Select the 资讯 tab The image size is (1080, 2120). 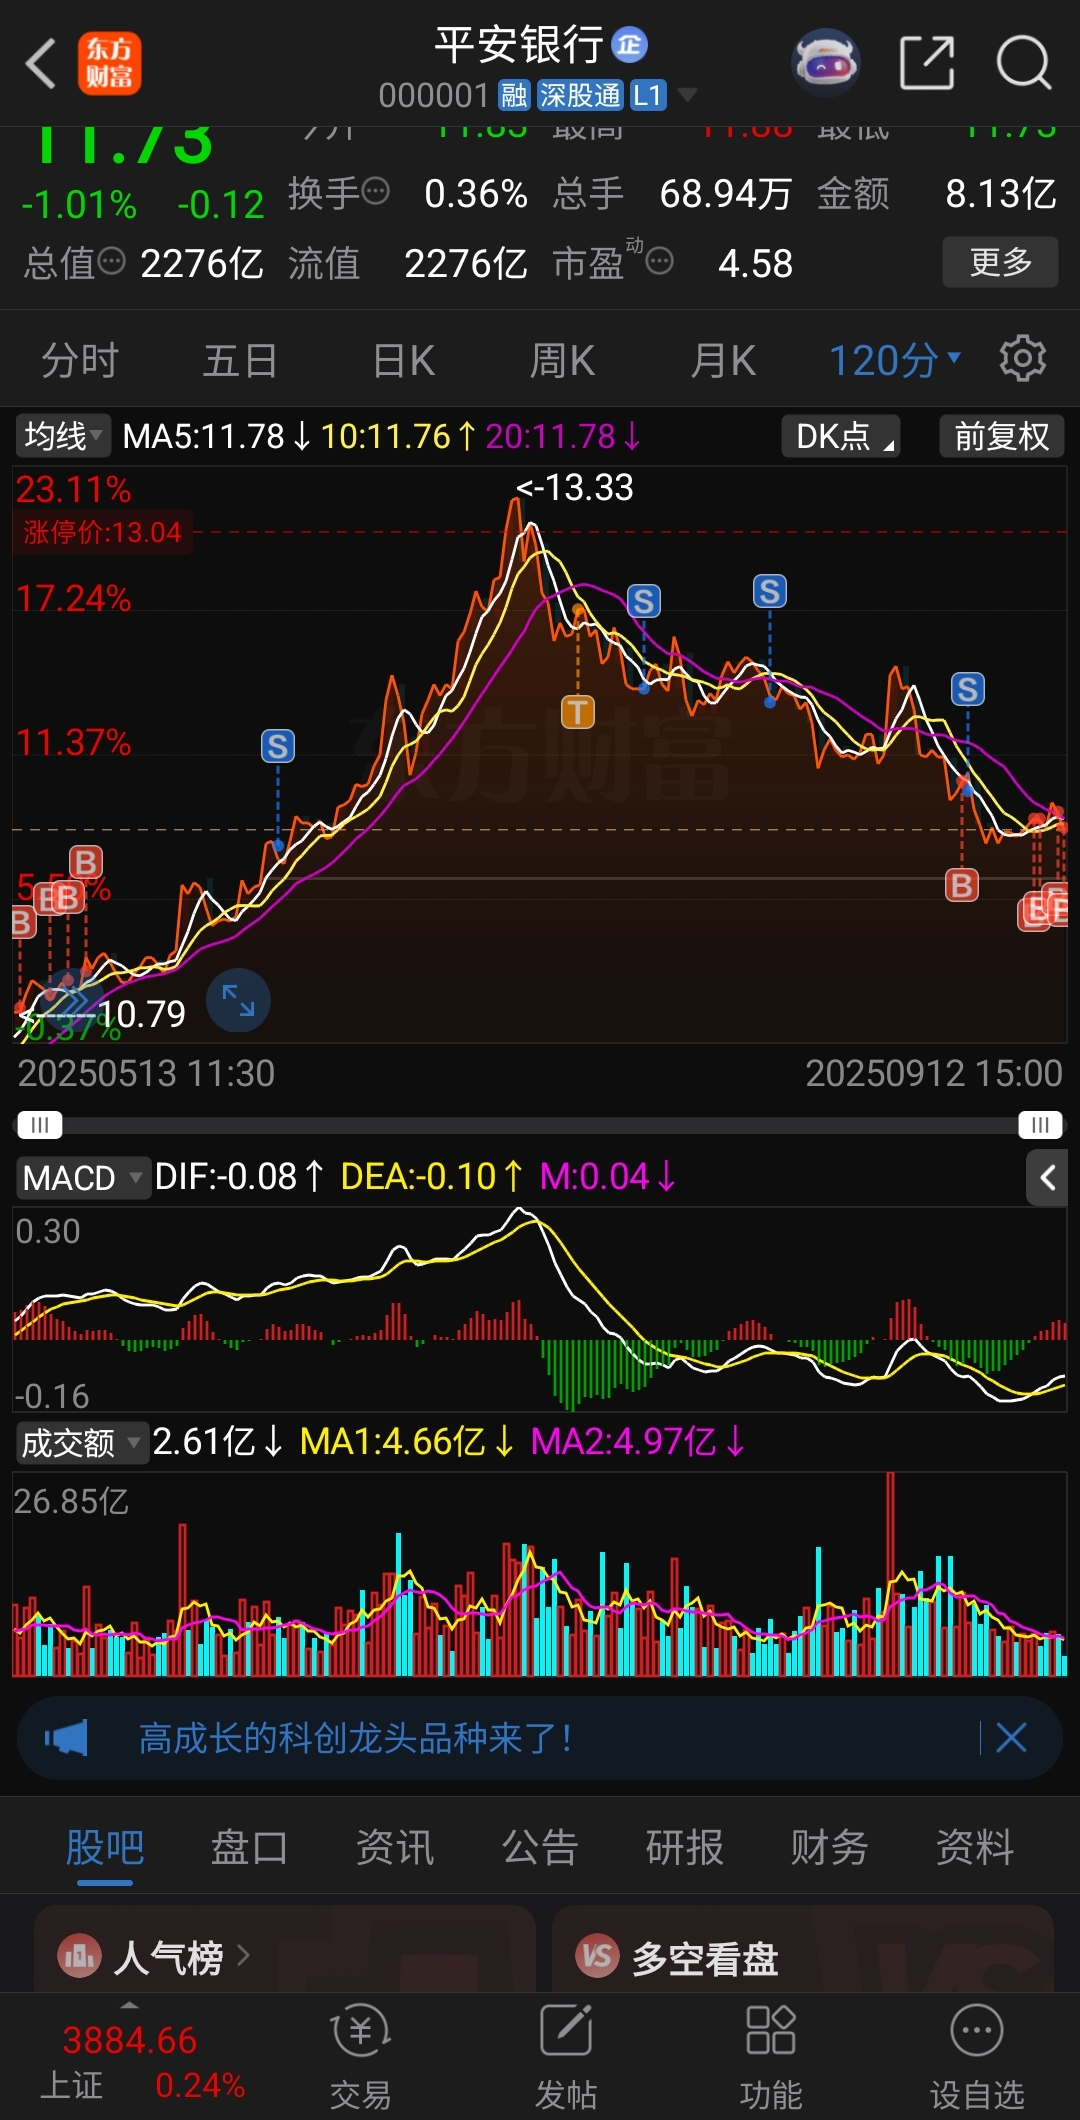pos(395,1847)
